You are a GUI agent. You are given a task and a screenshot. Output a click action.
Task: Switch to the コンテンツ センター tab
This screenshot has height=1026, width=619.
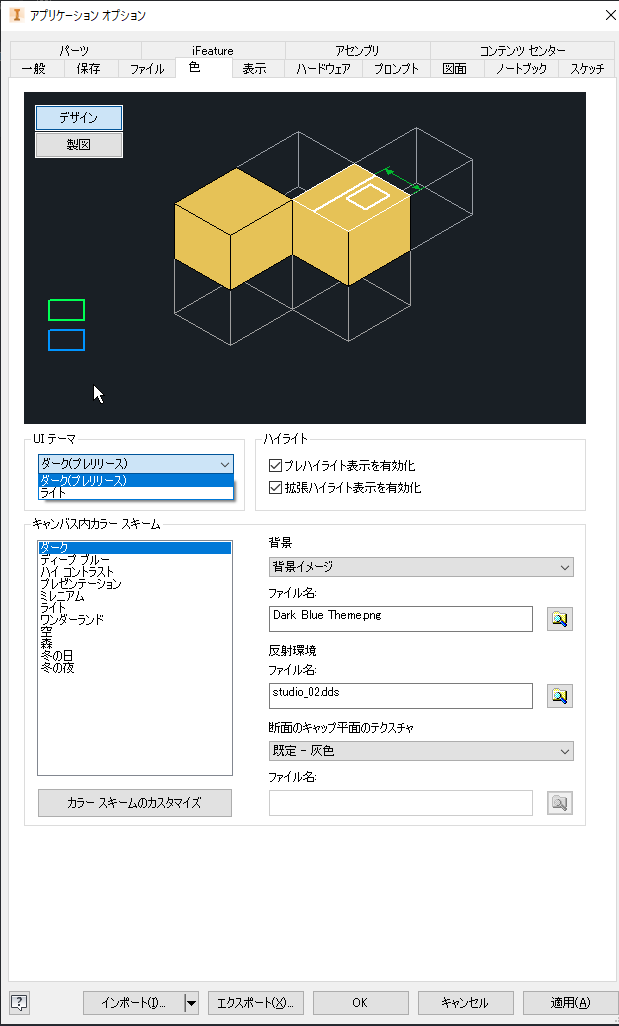(522, 50)
